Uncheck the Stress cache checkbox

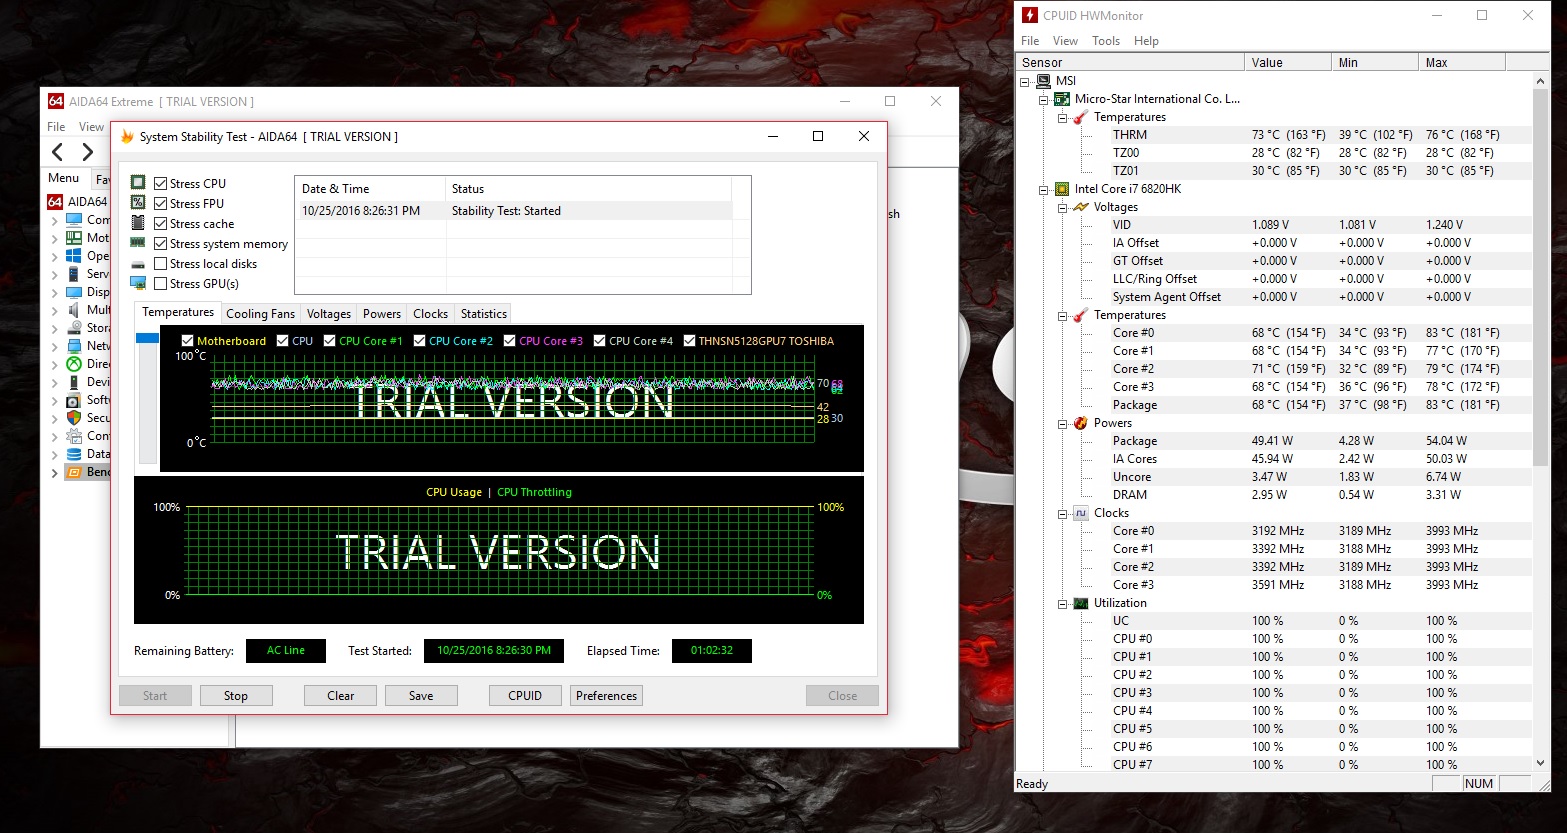click(160, 223)
